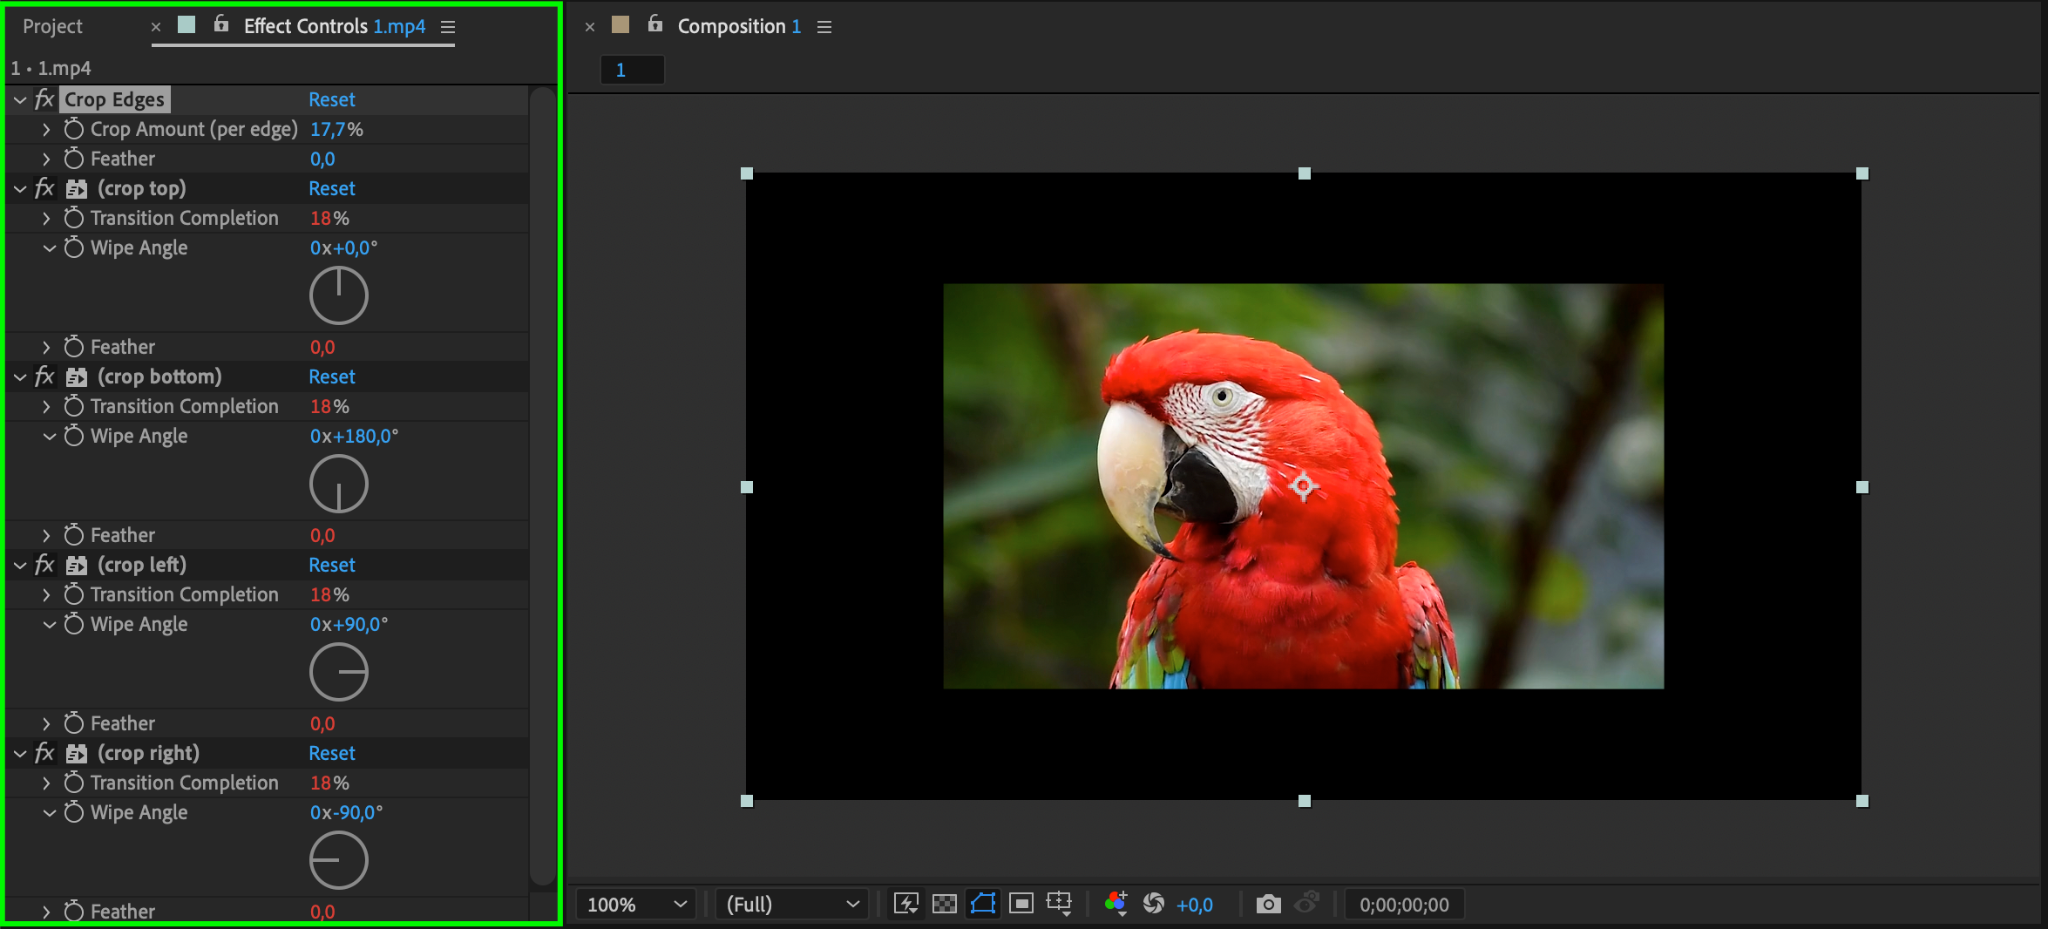This screenshot has width=2048, height=929.
Task: Collapse the (crop bottom) effect group
Action: 20,377
